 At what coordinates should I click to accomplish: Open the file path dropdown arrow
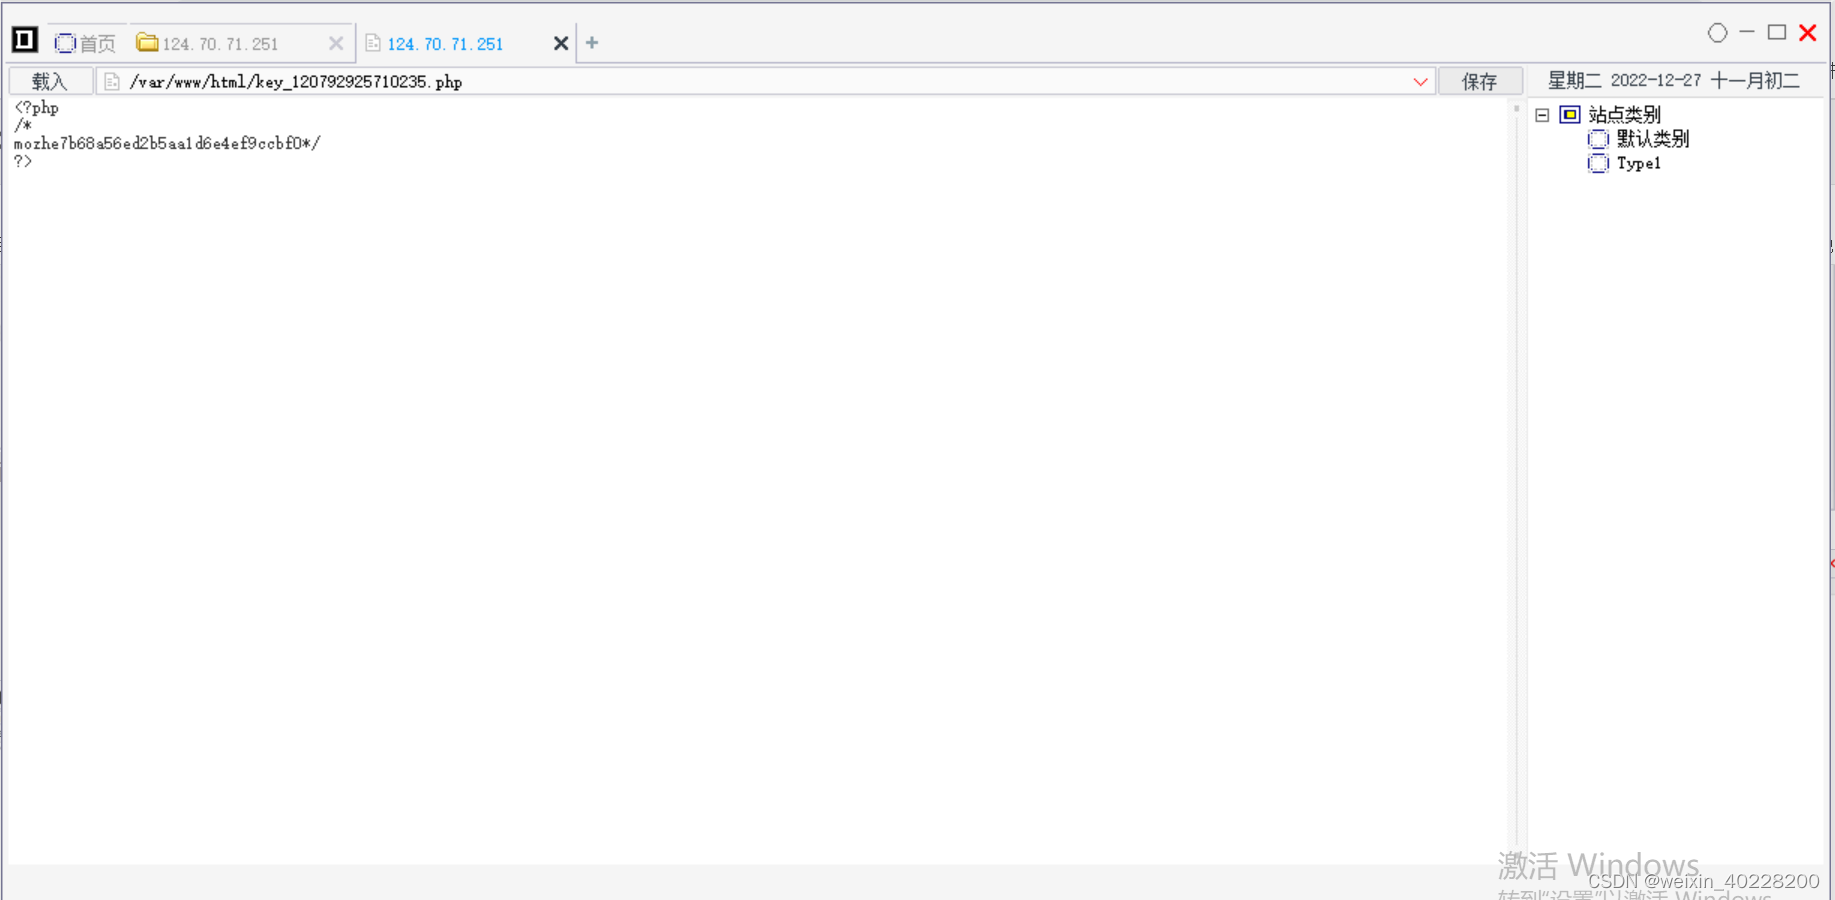[x=1420, y=82]
